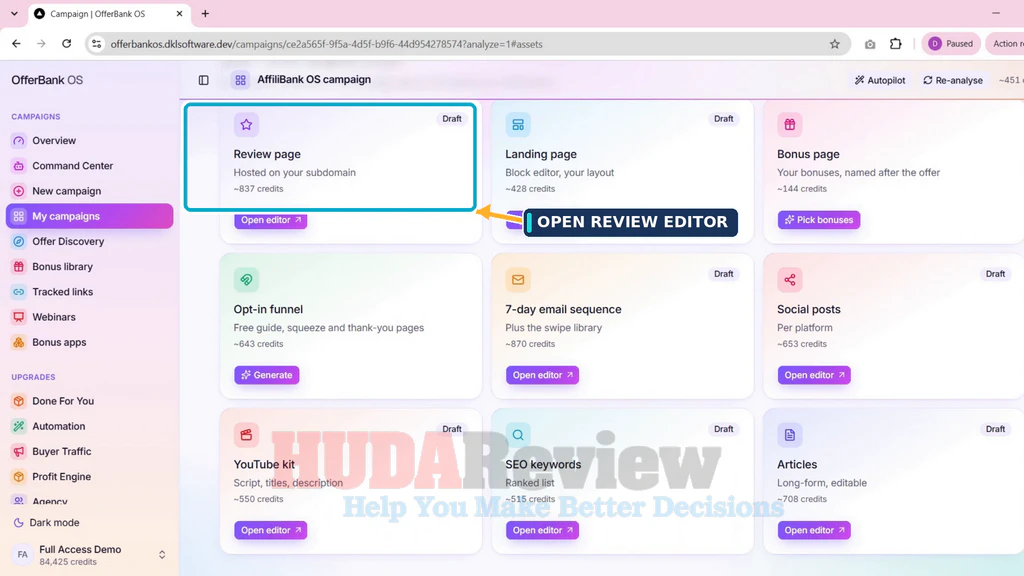Image resolution: width=1024 pixels, height=576 pixels.
Task: Open editor for the Review page
Action: [270, 220]
